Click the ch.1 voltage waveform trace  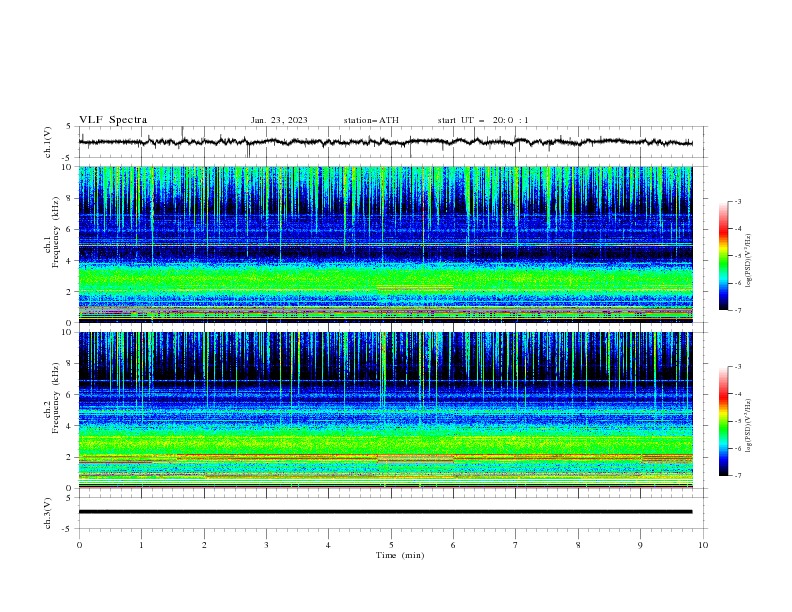coord(385,142)
